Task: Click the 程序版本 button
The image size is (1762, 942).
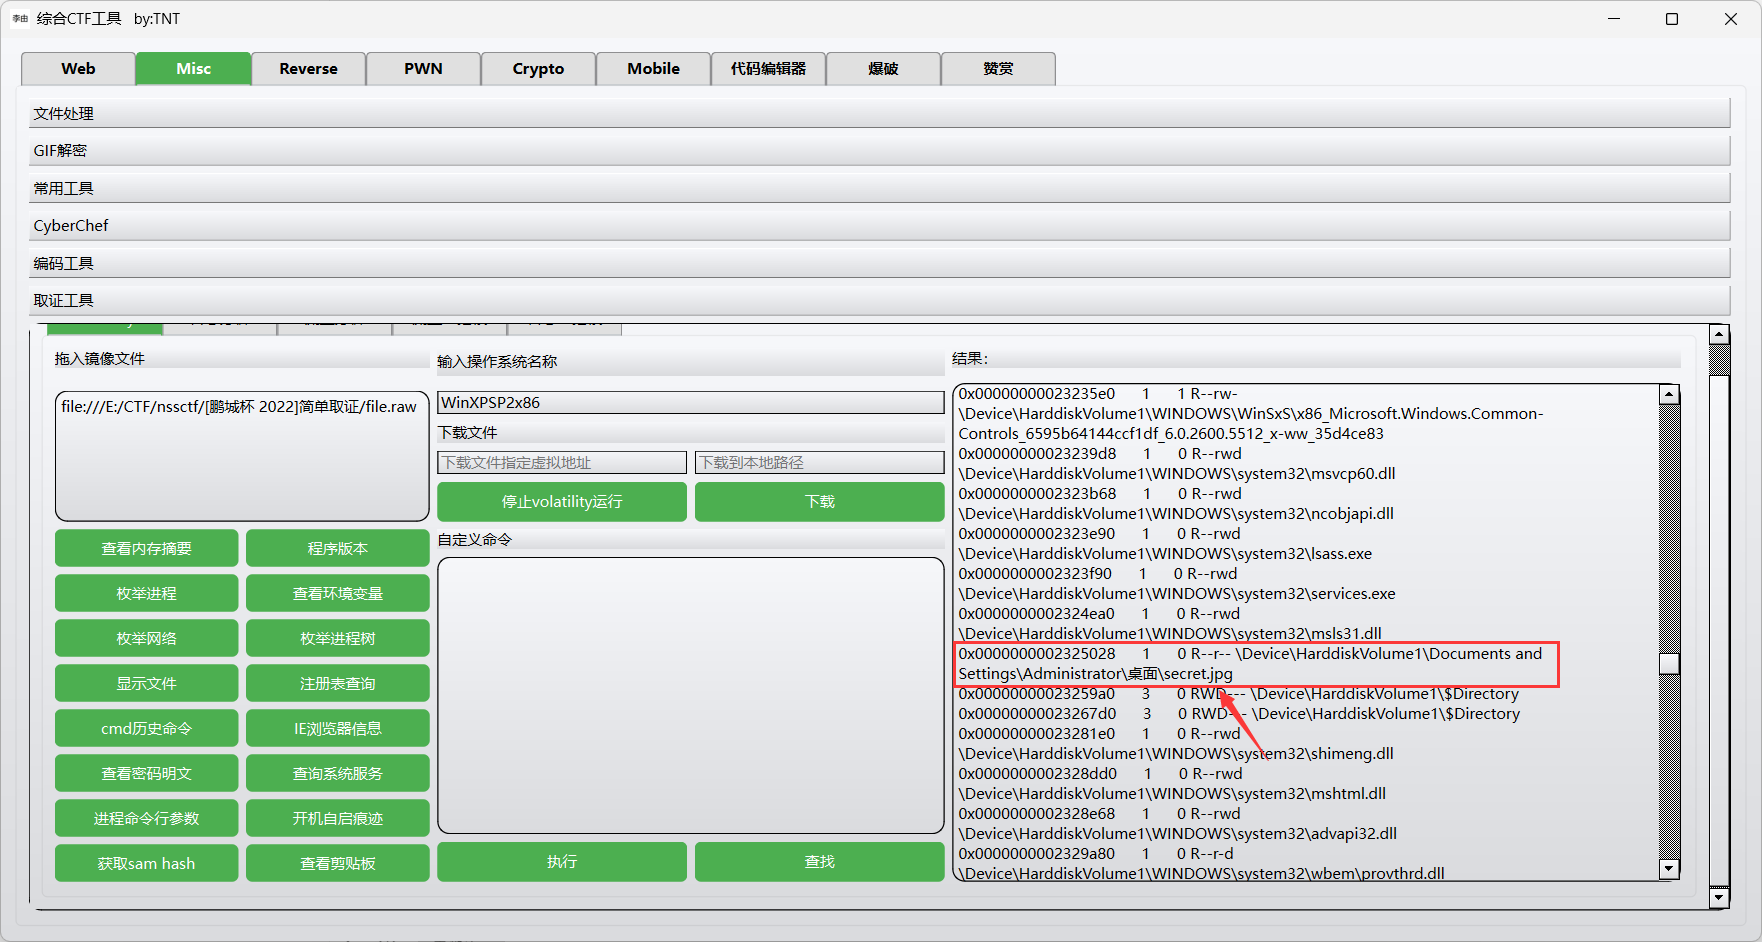Action: (x=338, y=548)
